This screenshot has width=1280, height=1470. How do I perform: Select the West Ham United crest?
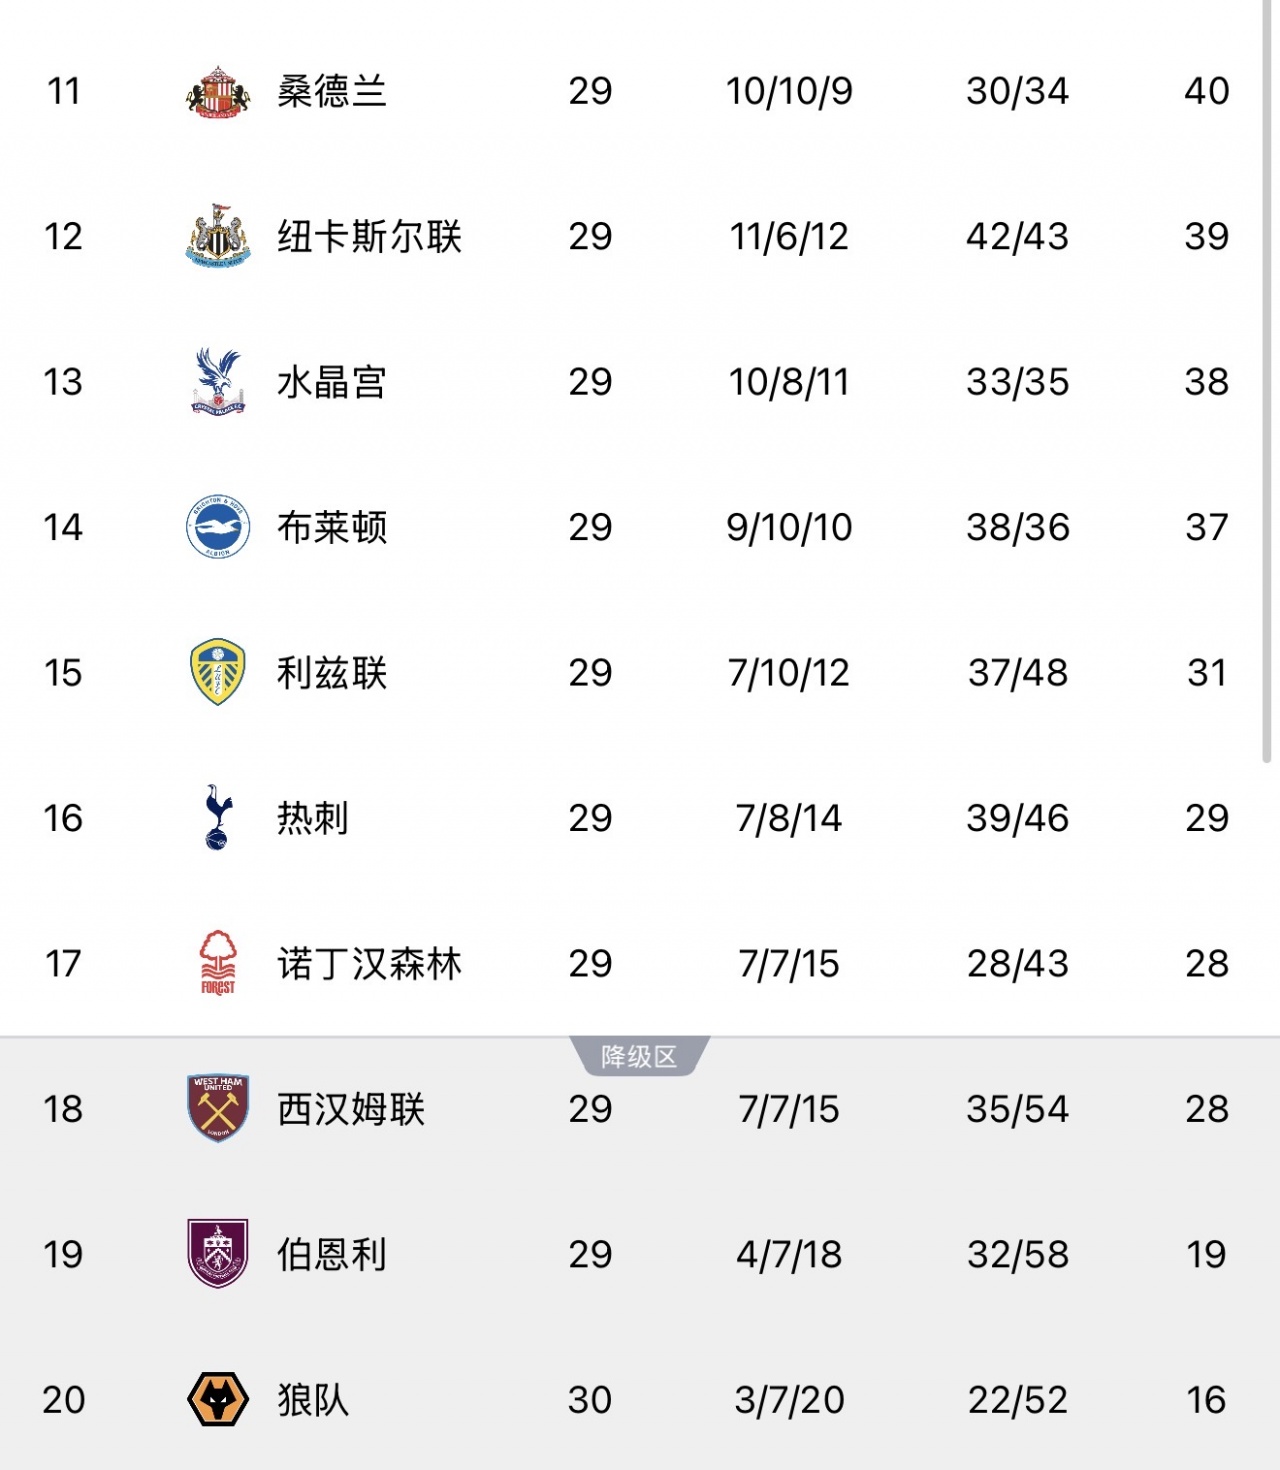tap(217, 1108)
